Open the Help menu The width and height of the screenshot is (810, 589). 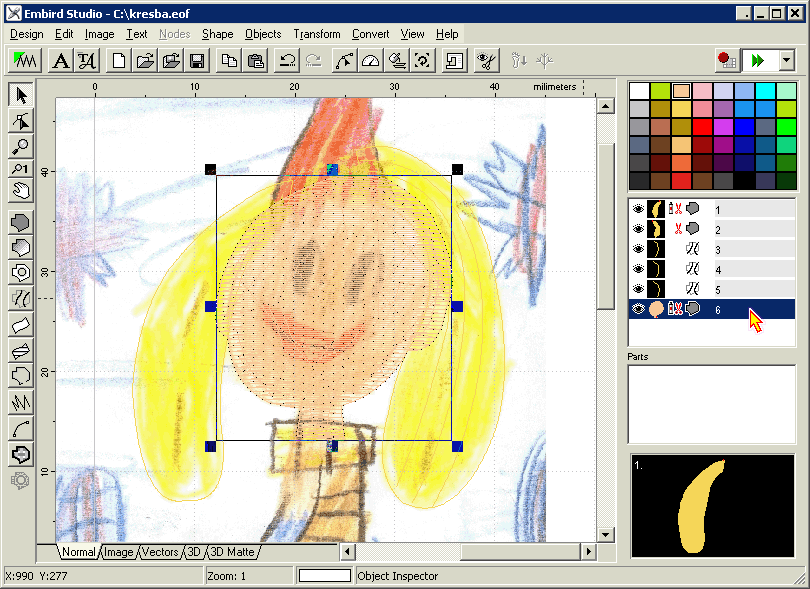[x=447, y=34]
